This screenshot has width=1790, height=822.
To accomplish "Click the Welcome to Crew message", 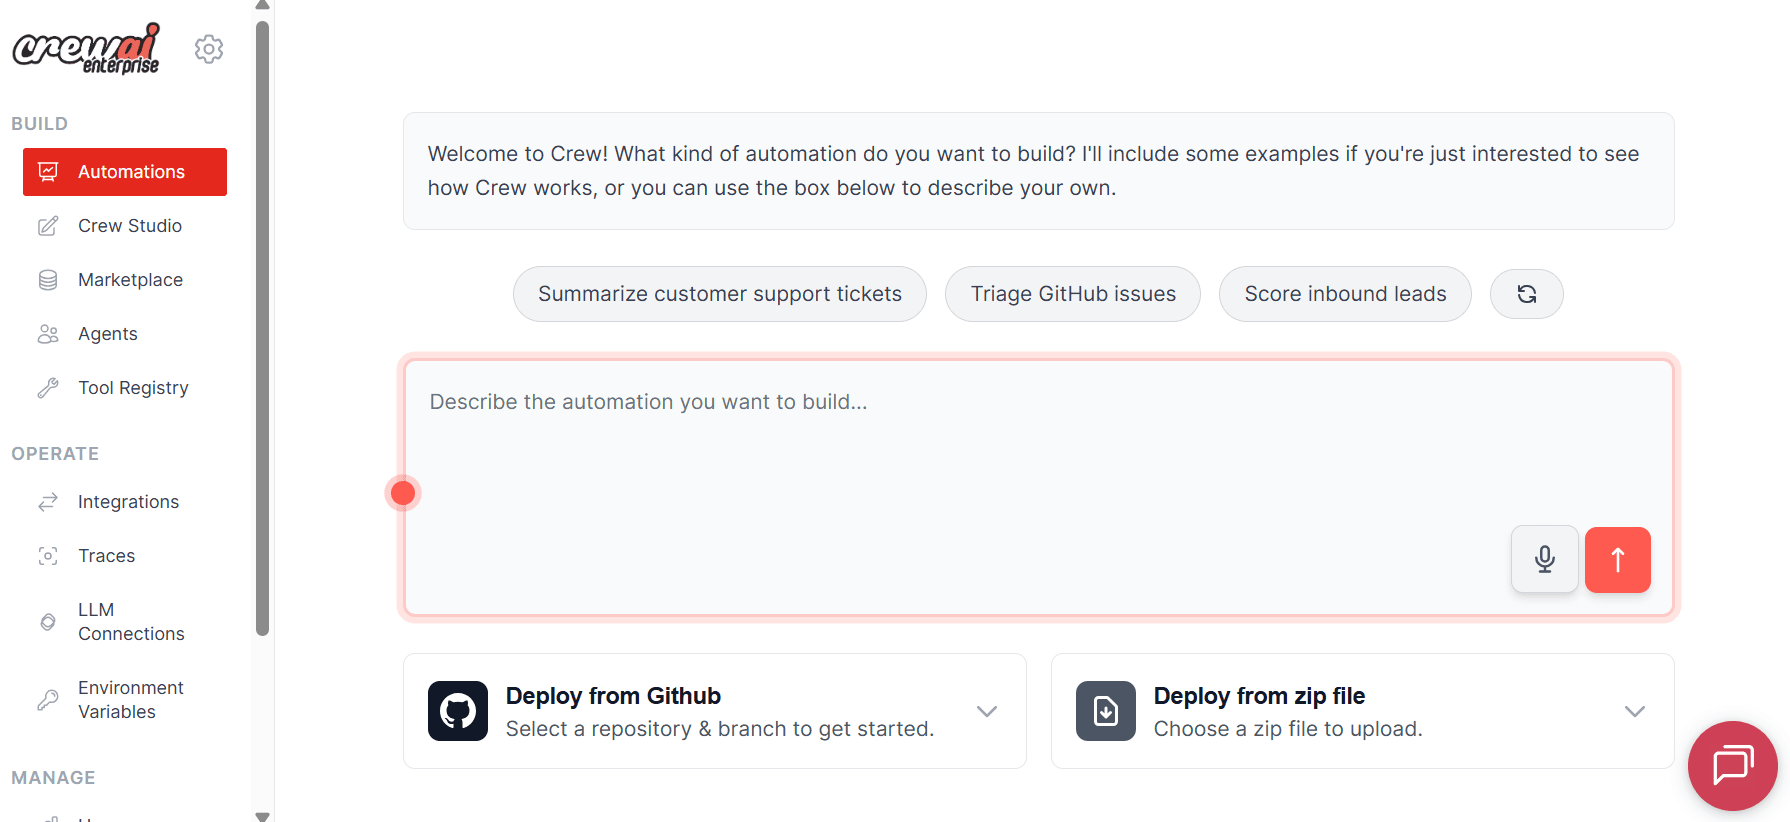I will tap(1039, 171).
